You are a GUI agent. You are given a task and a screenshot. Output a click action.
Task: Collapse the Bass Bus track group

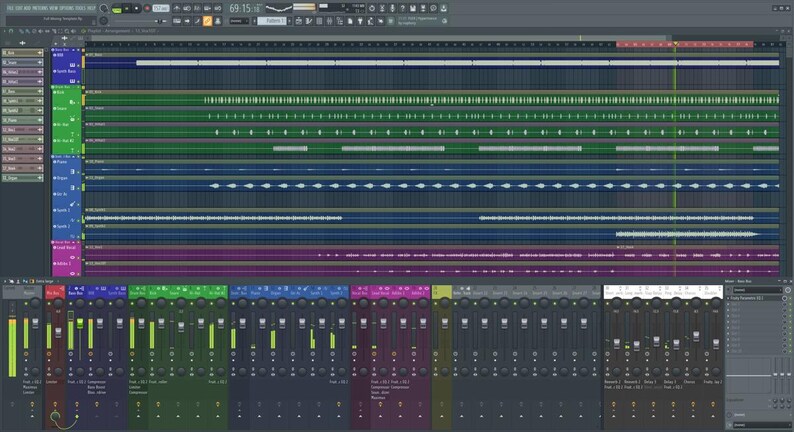[x=73, y=50]
